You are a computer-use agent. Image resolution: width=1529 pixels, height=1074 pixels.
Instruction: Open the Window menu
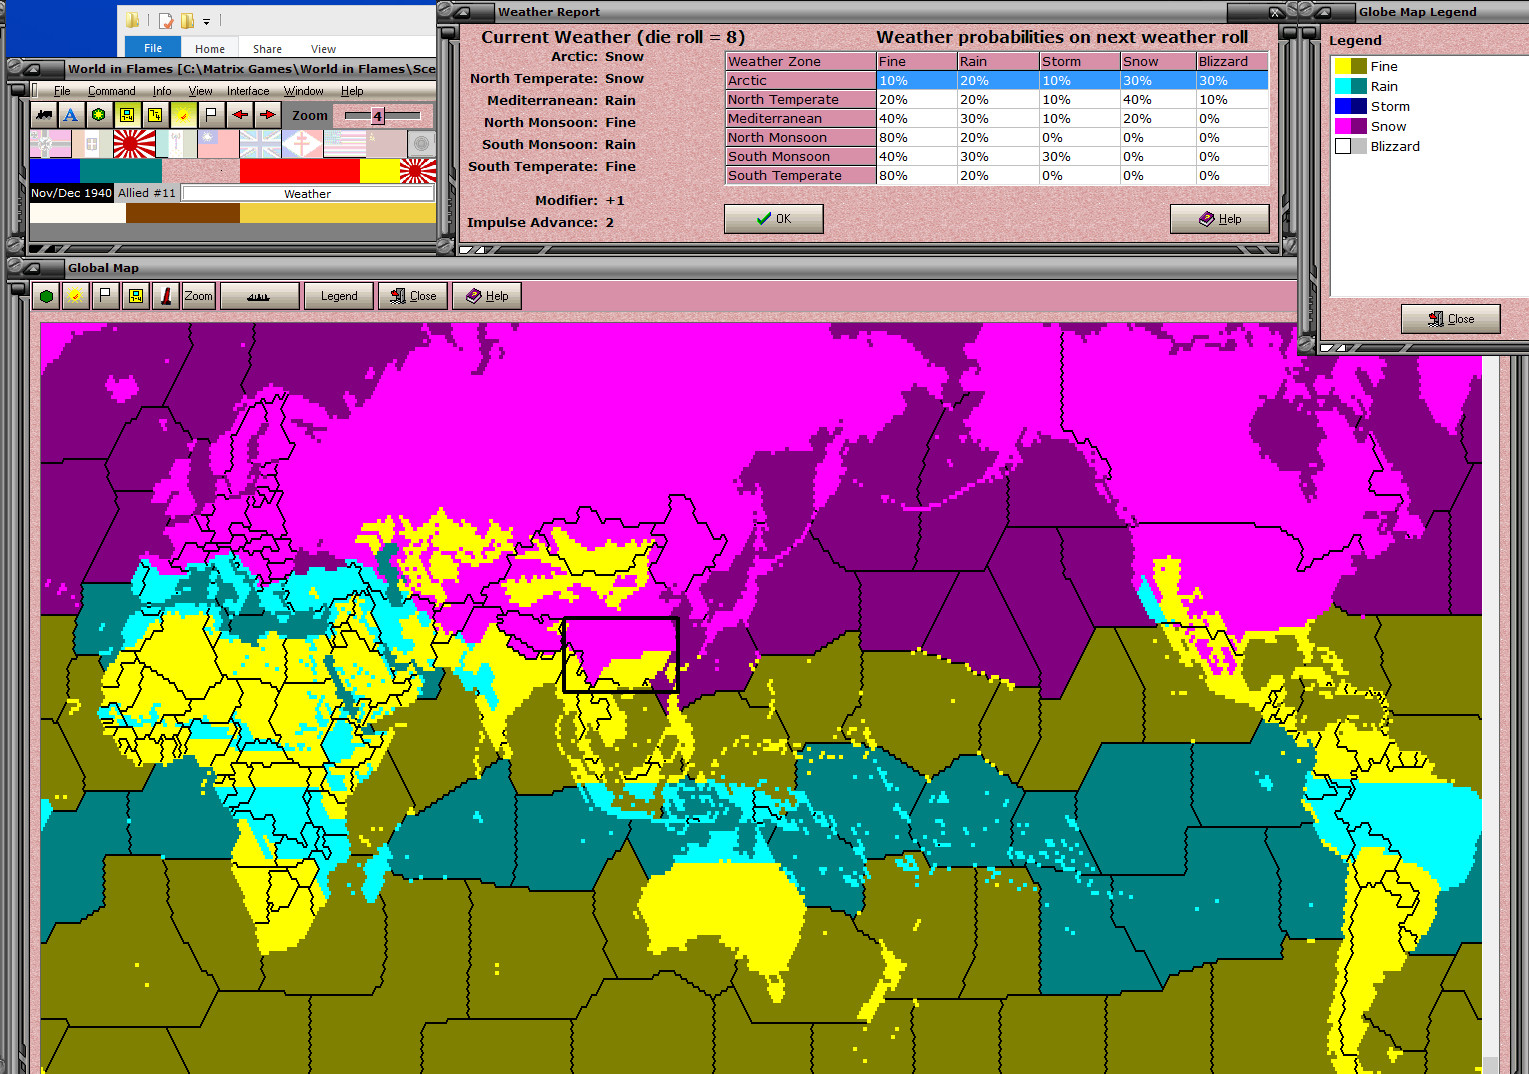pos(304,91)
